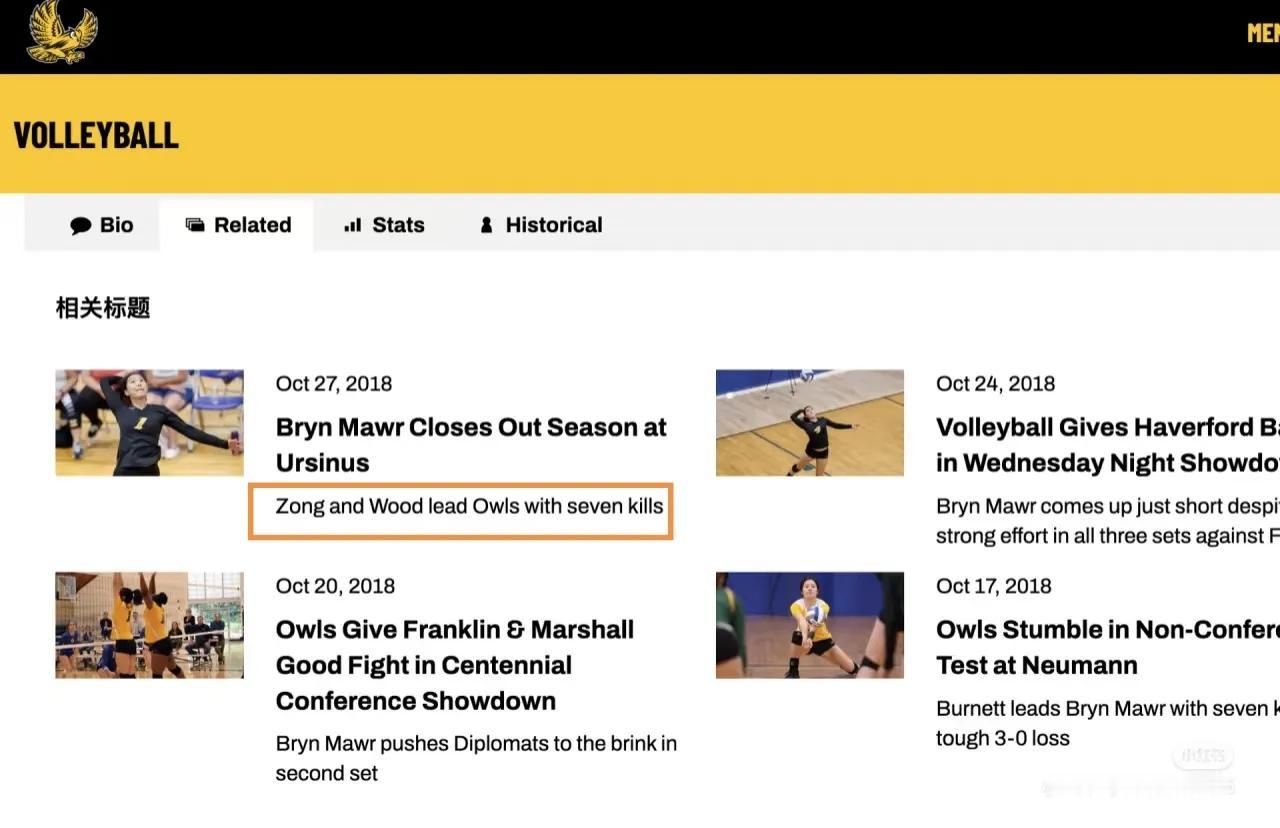This screenshot has width=1280, height=828.
Task: Click the Bryn Mawr comes up just short summary
Action: 1108,521
